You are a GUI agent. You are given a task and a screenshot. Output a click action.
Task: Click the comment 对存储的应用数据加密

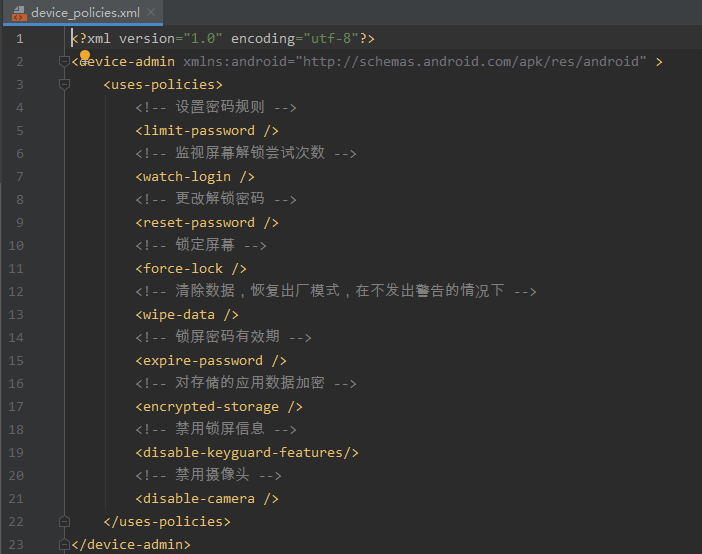[x=246, y=383]
